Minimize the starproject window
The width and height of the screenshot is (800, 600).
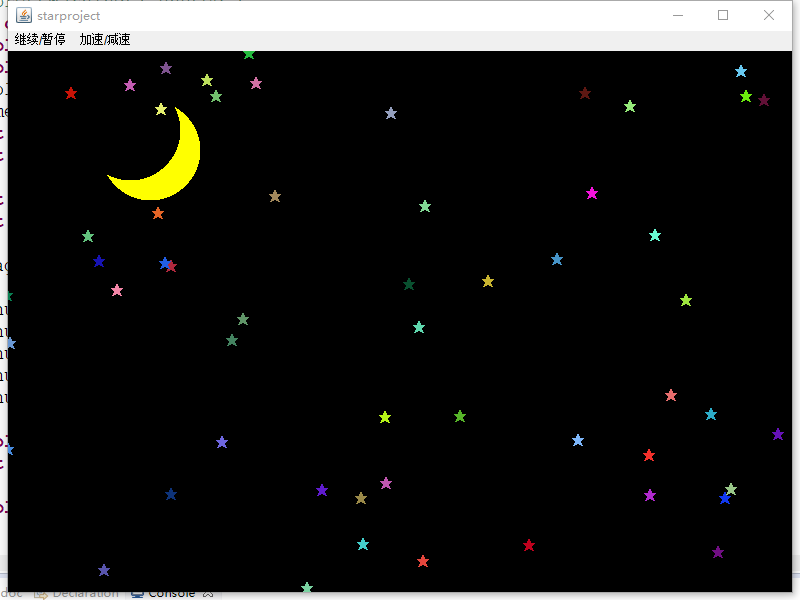pos(677,15)
